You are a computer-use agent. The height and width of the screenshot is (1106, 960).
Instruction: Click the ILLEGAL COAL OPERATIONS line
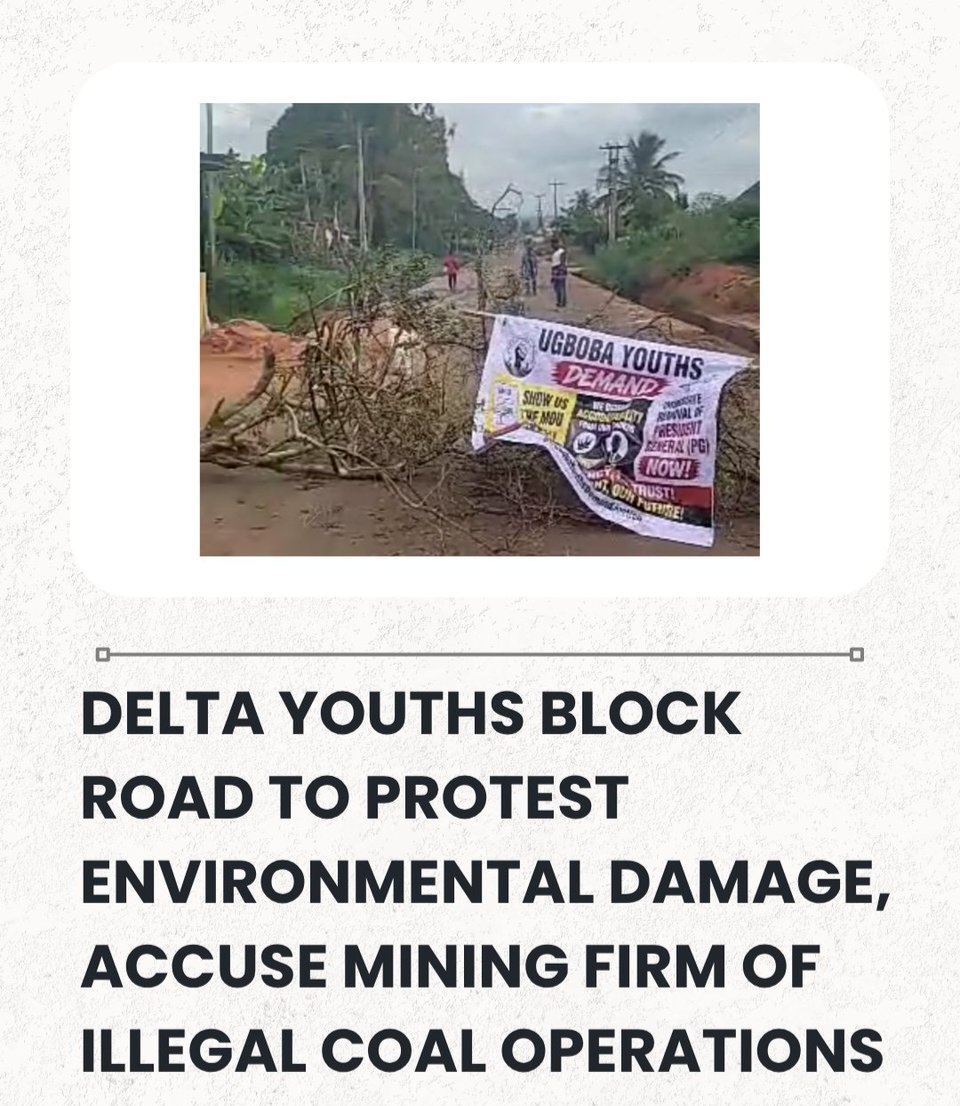point(482,1050)
